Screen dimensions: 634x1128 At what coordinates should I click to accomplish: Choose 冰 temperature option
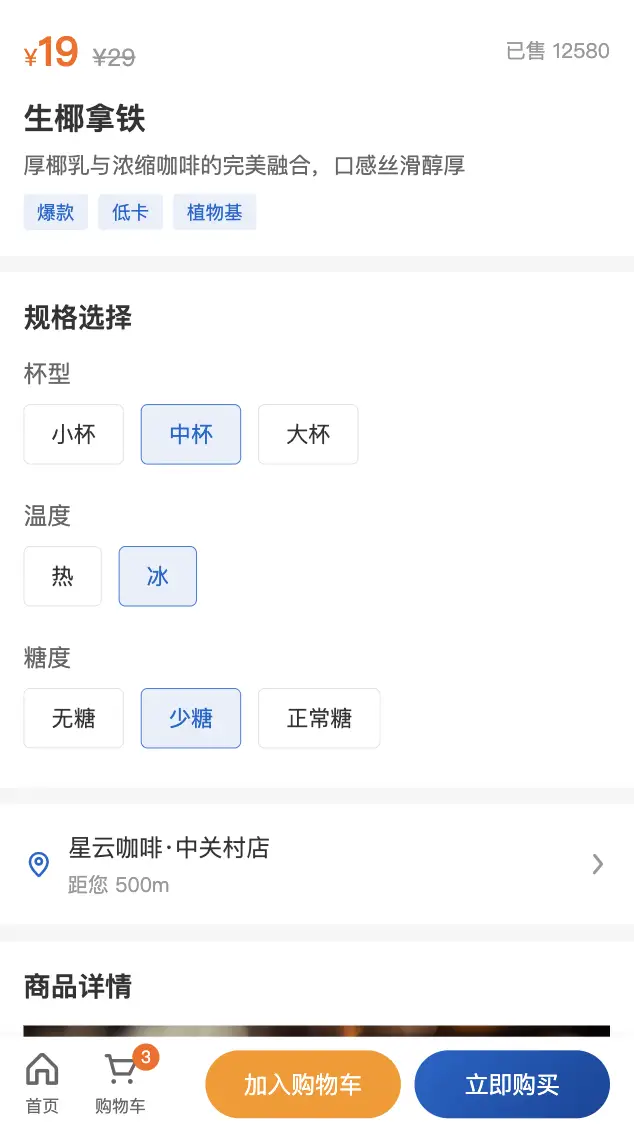(158, 576)
